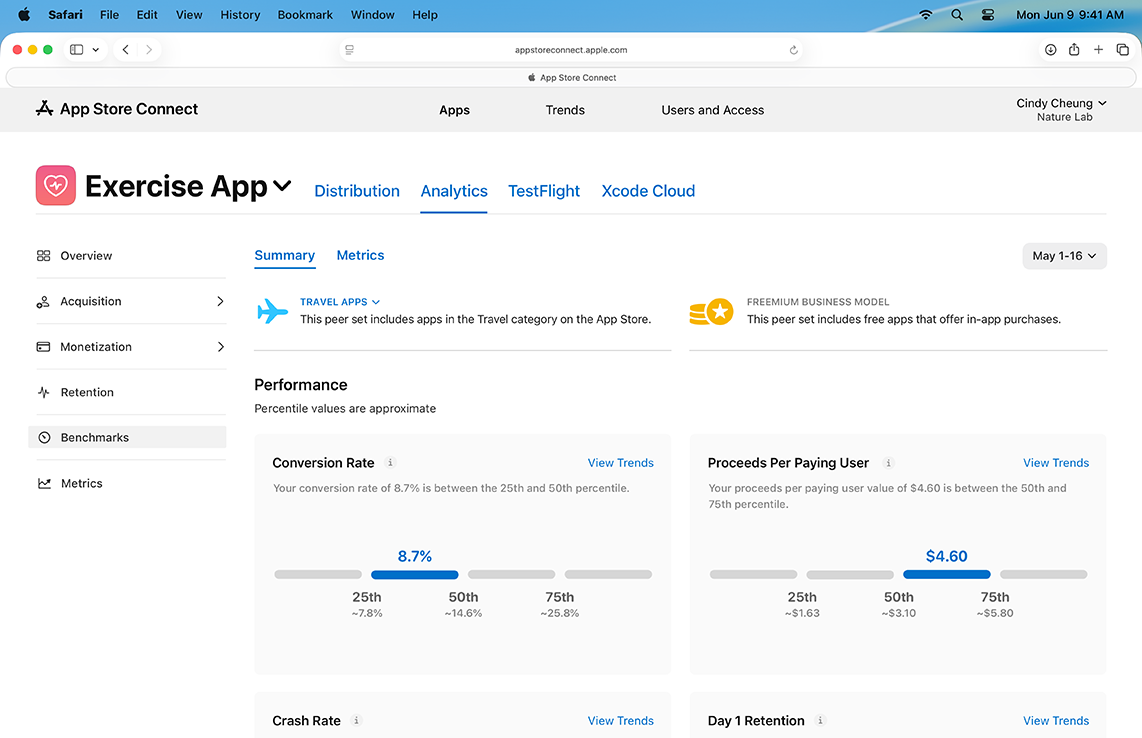Switch to the Summary tab
The height and width of the screenshot is (738, 1142).
point(284,255)
